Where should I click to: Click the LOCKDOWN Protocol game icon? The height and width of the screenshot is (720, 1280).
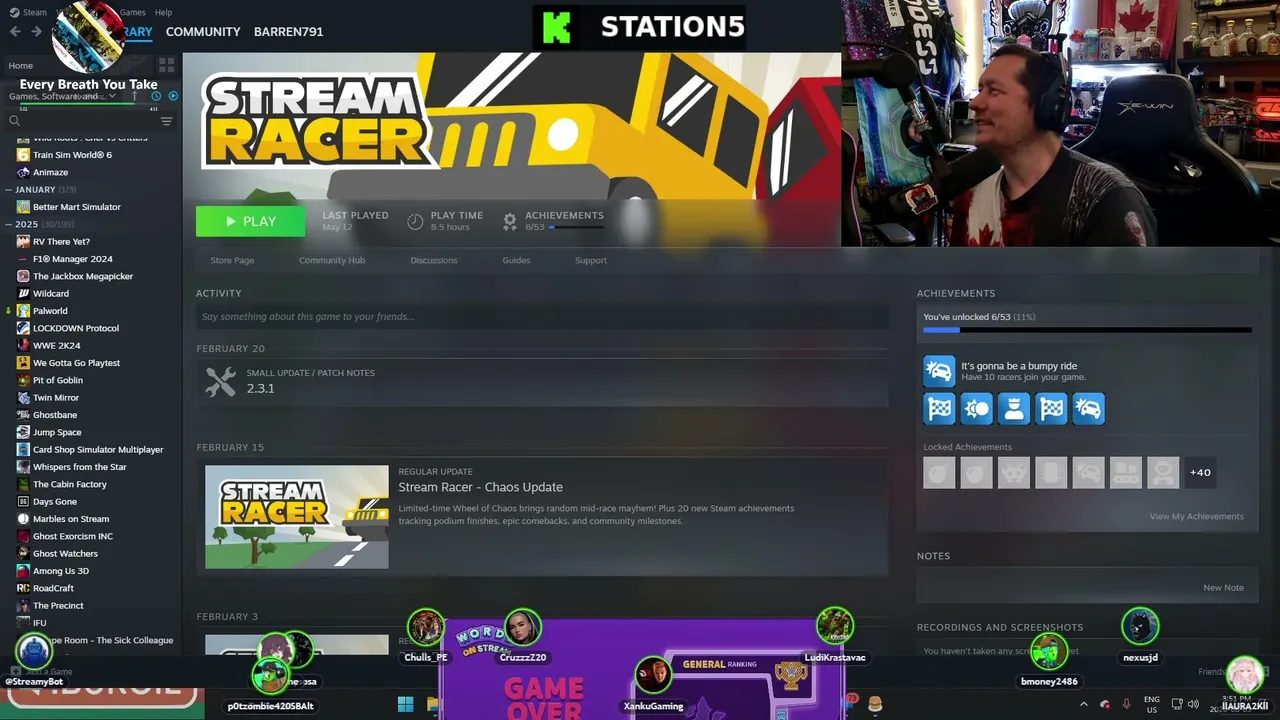click(23, 328)
